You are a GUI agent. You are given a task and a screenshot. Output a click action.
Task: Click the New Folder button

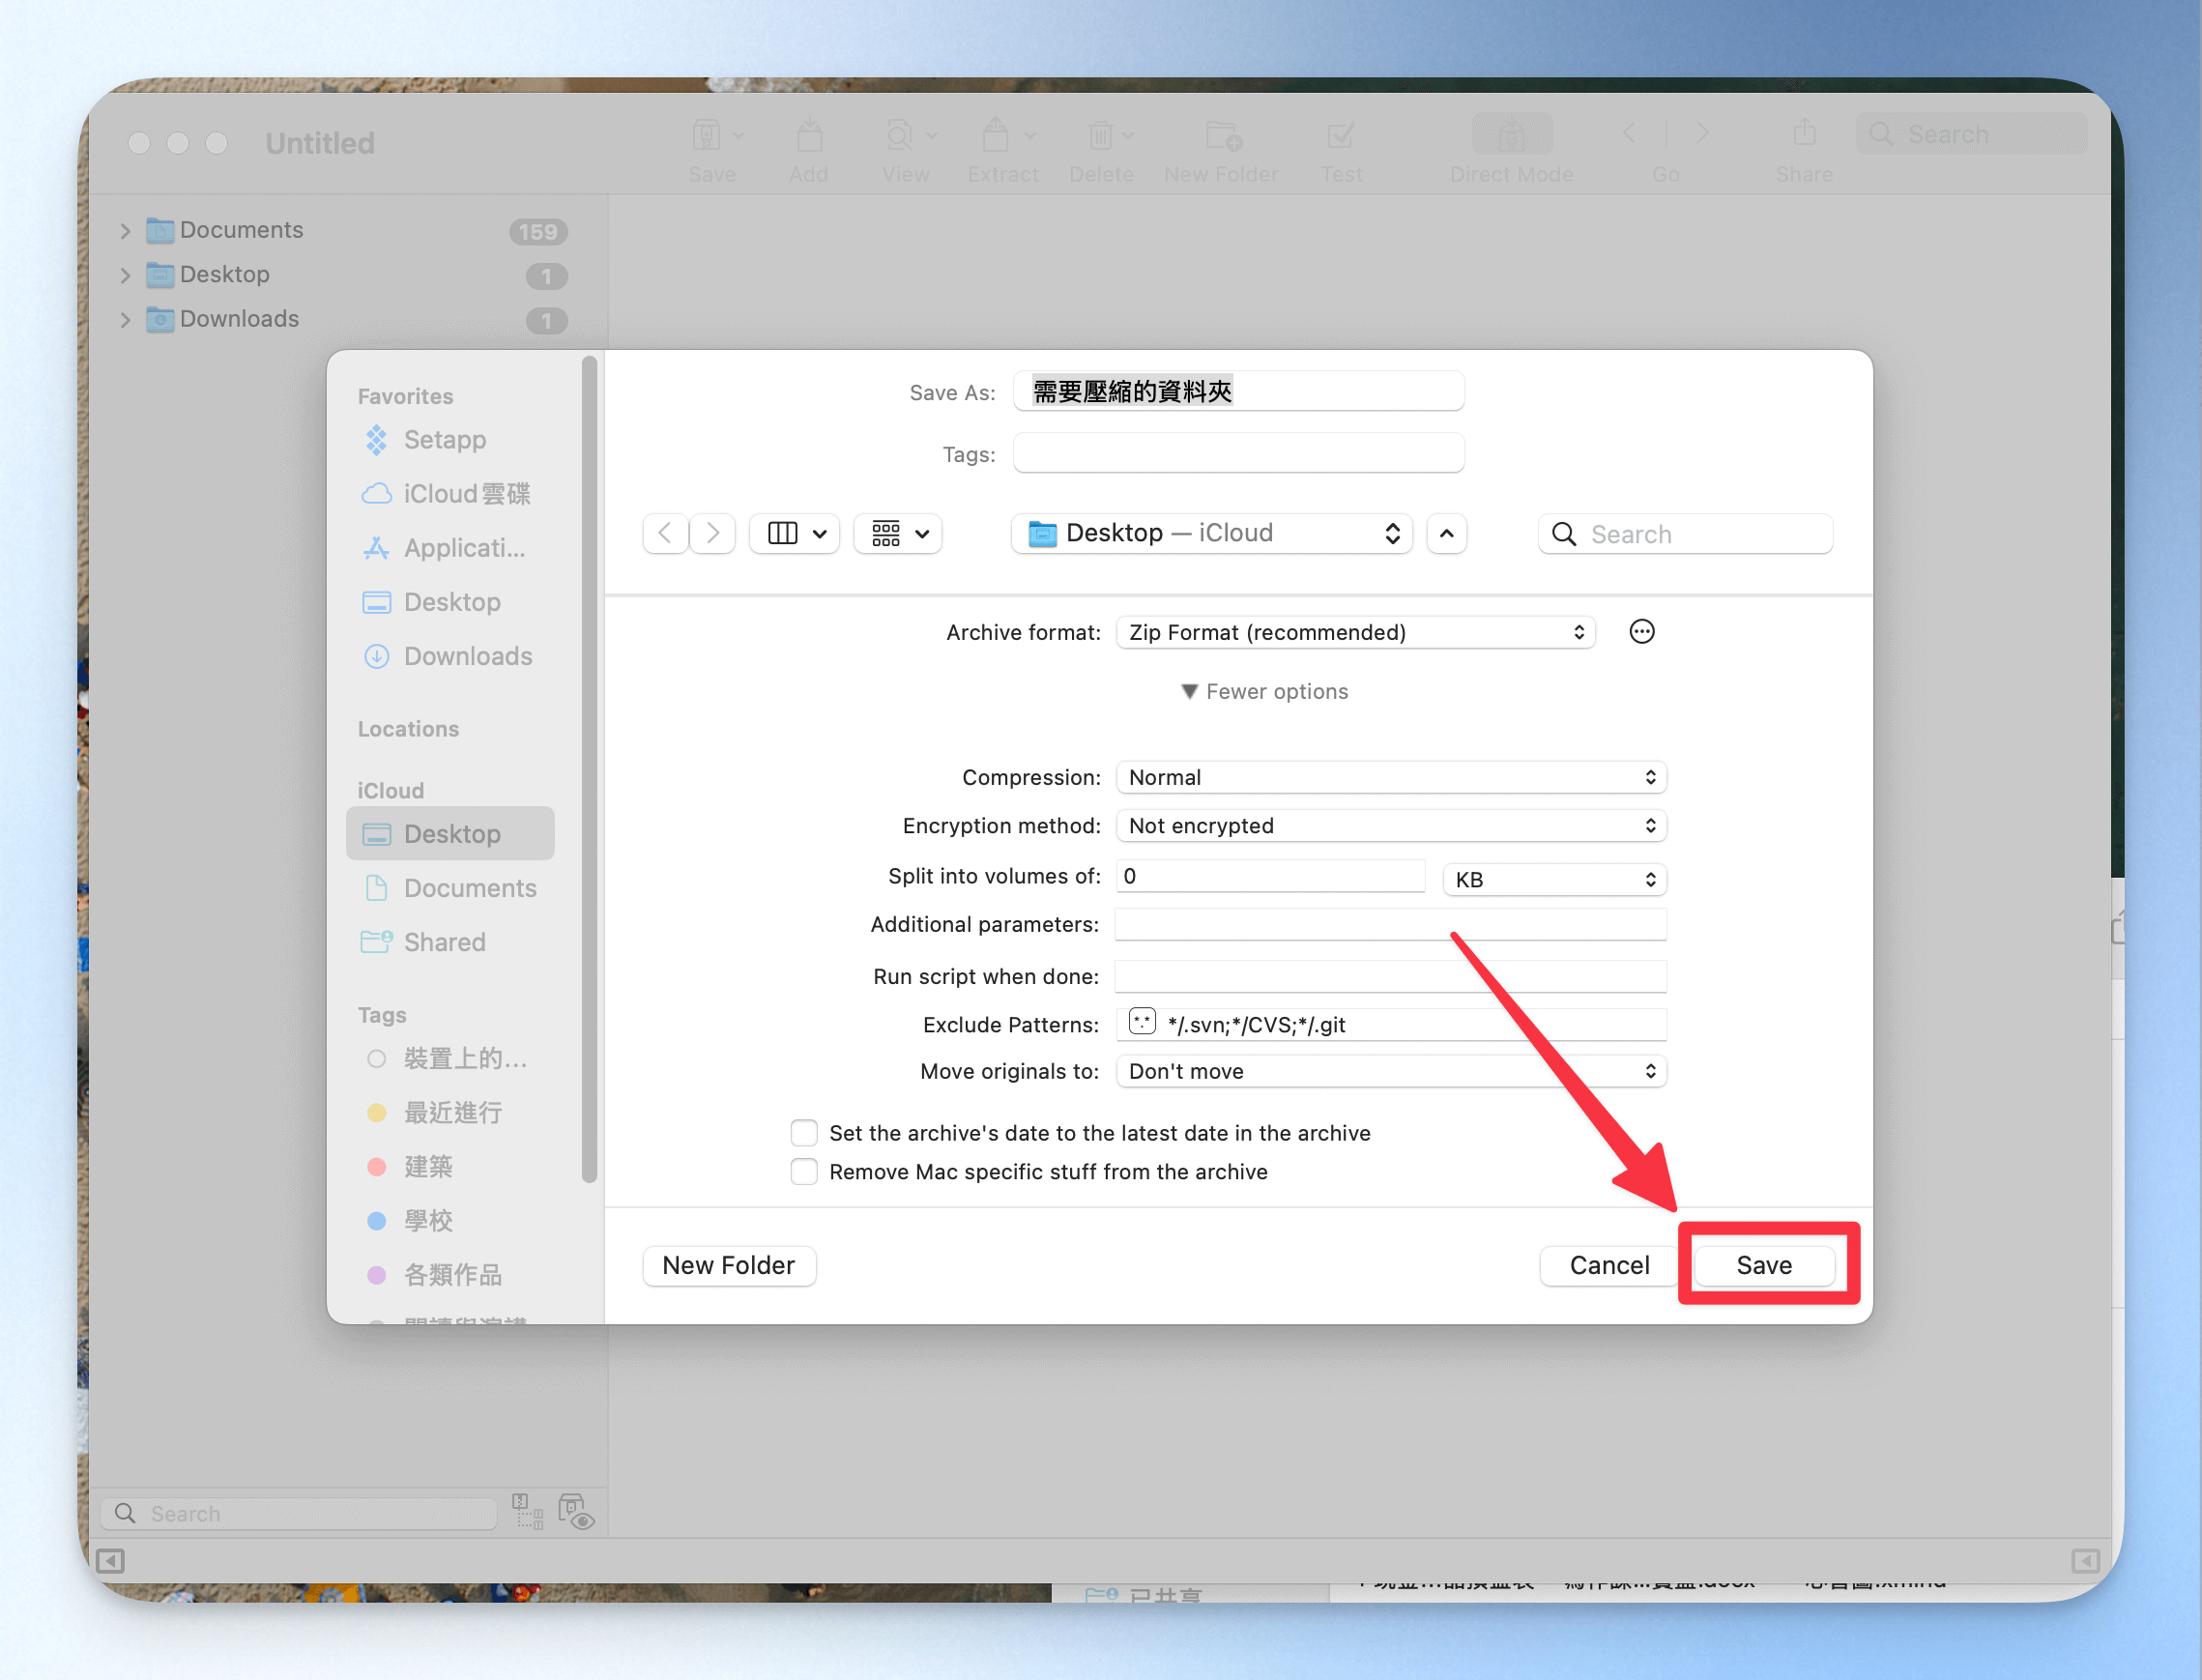coord(729,1265)
